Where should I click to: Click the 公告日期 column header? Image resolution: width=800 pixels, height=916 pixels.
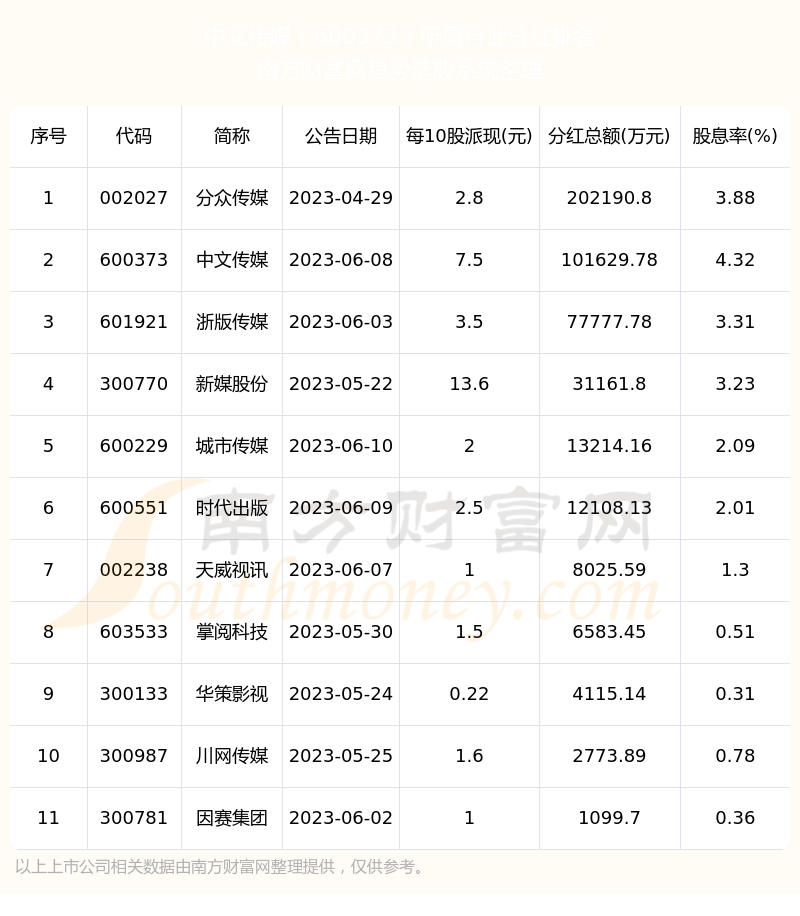[341, 137]
